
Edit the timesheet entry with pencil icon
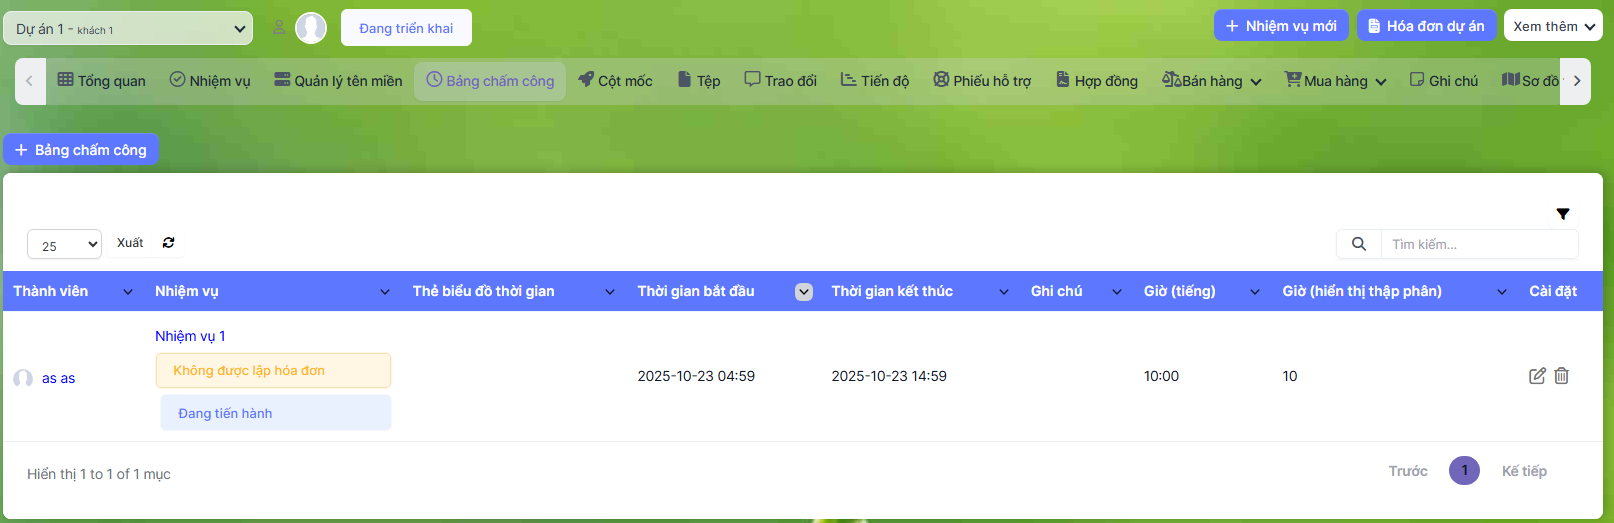click(1537, 376)
